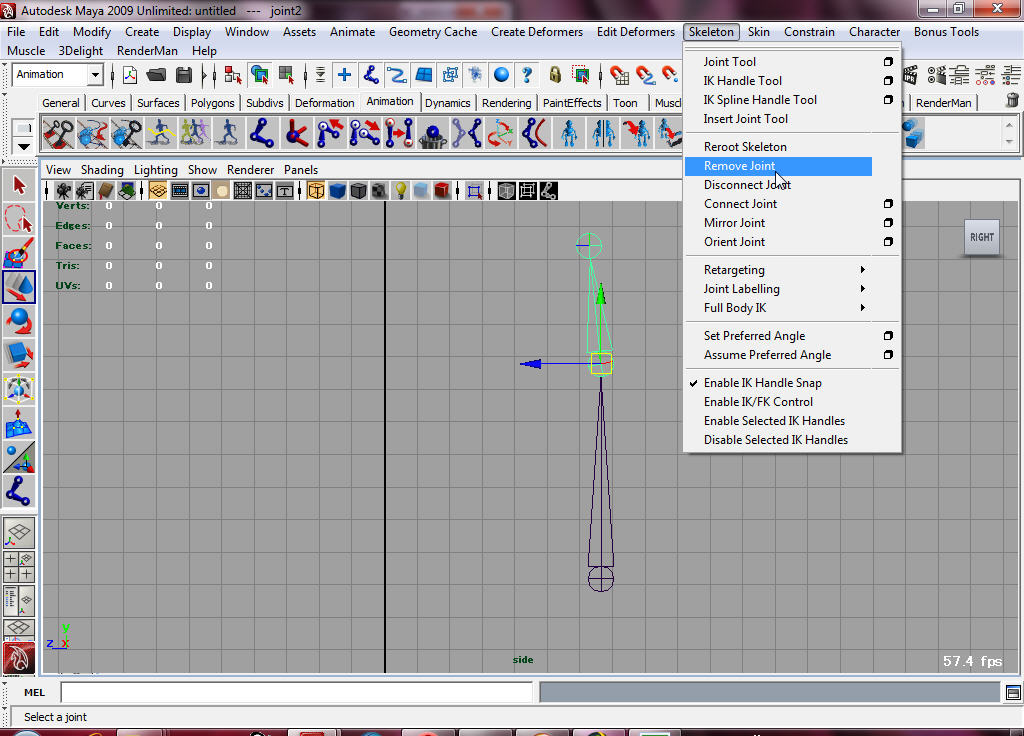Select the Move tool in toolbox
Image resolution: width=1024 pixels, height=736 pixels.
pyautogui.click(x=19, y=287)
